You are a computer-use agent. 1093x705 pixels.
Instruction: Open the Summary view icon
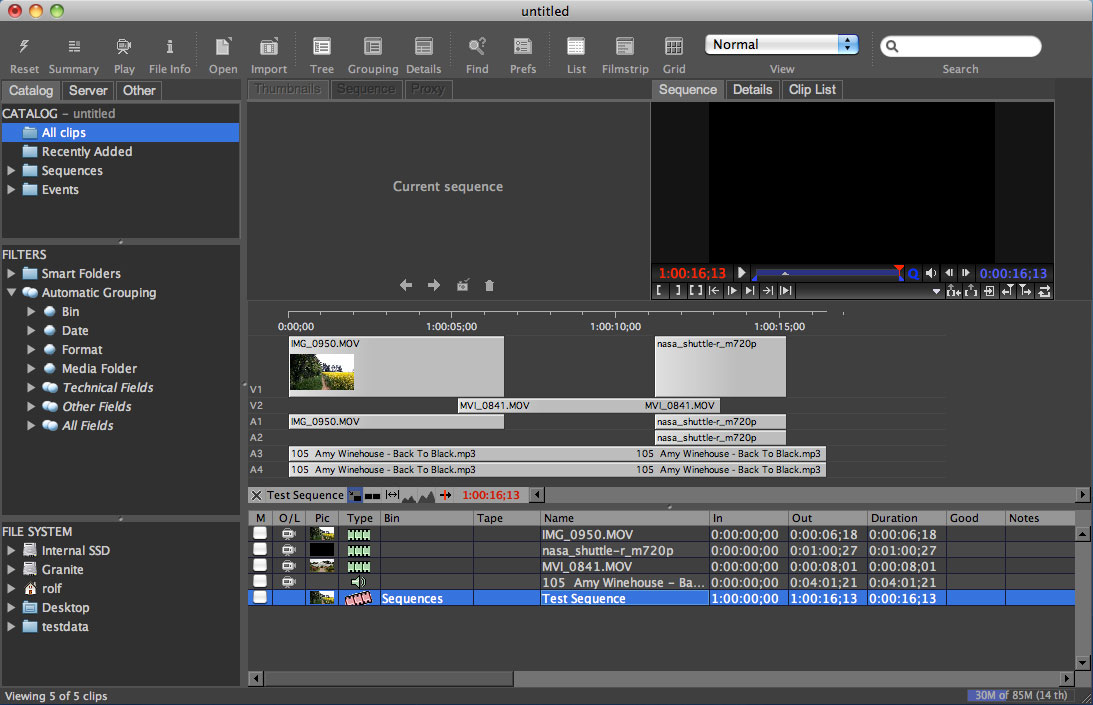click(73, 47)
